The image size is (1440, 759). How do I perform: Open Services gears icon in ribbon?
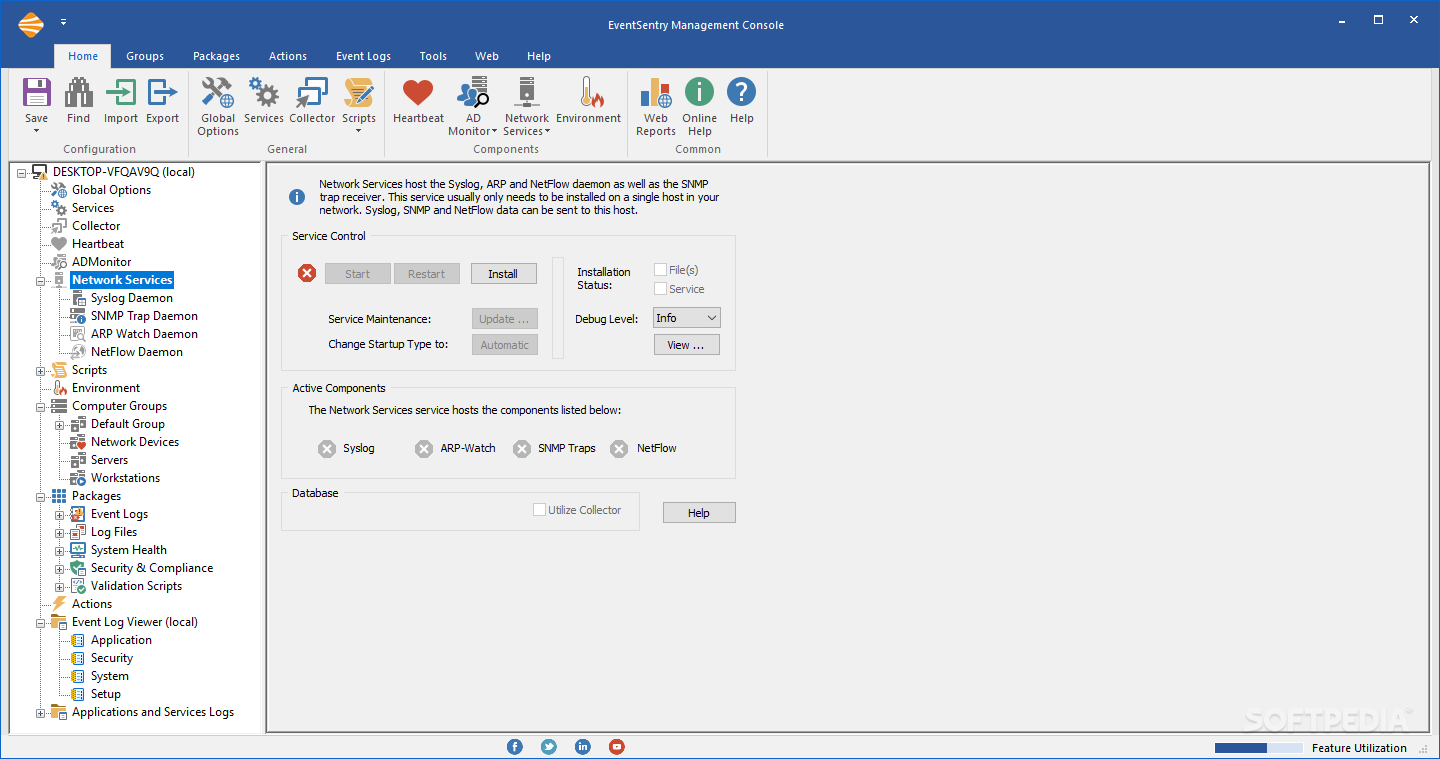pos(263,93)
